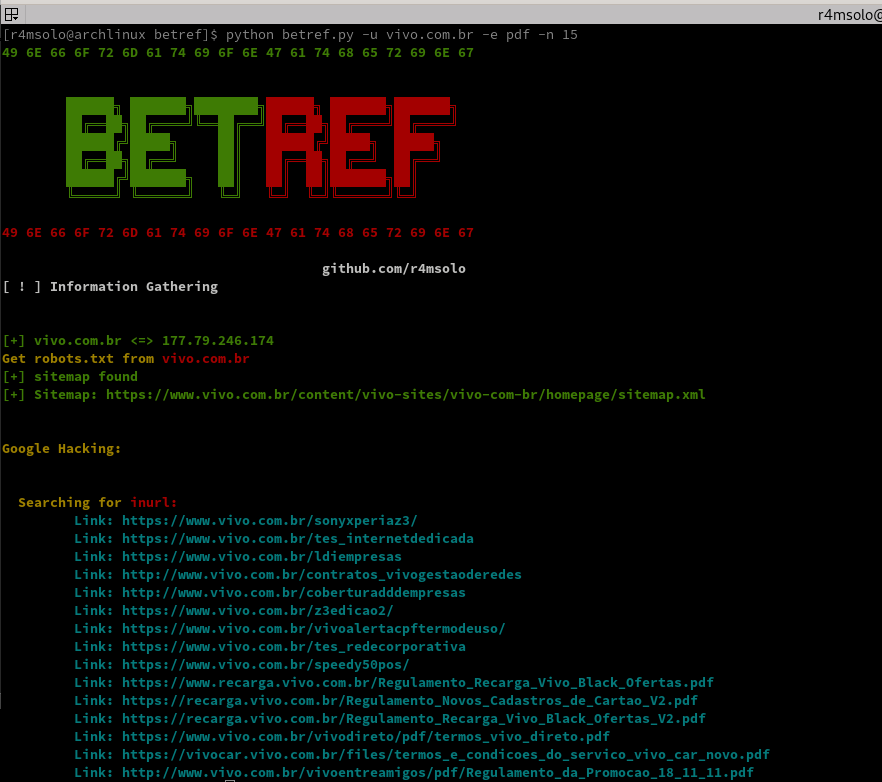Open www.recarga Regulamento_Recarga_Vivo_Black_Ofertas.pdf link

coord(418,683)
